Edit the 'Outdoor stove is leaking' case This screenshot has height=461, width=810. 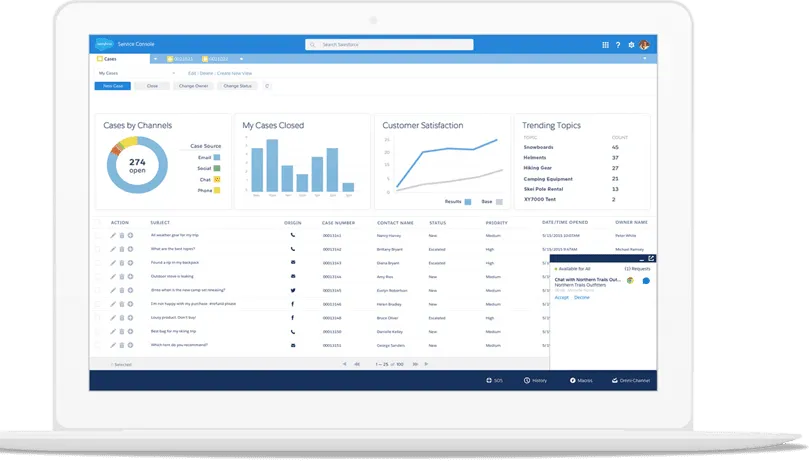tap(113, 276)
